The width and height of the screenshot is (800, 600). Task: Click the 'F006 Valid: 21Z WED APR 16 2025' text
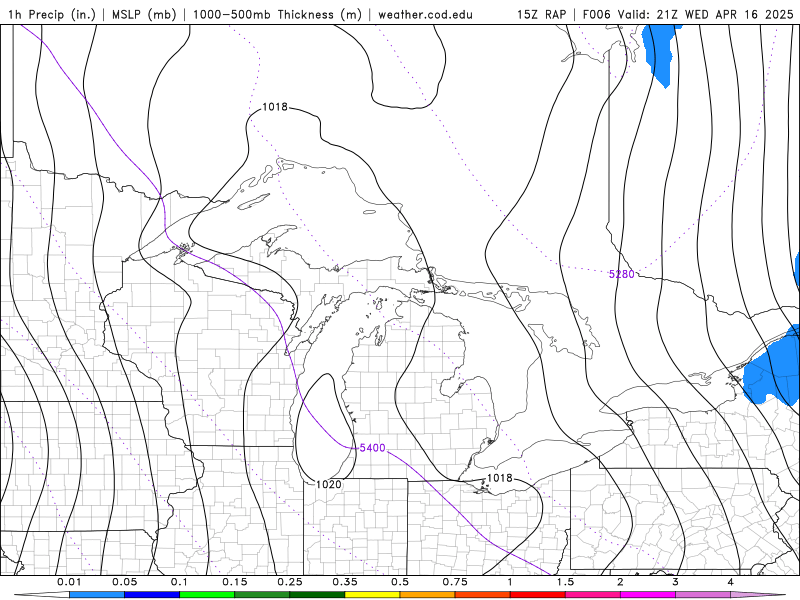(688, 14)
